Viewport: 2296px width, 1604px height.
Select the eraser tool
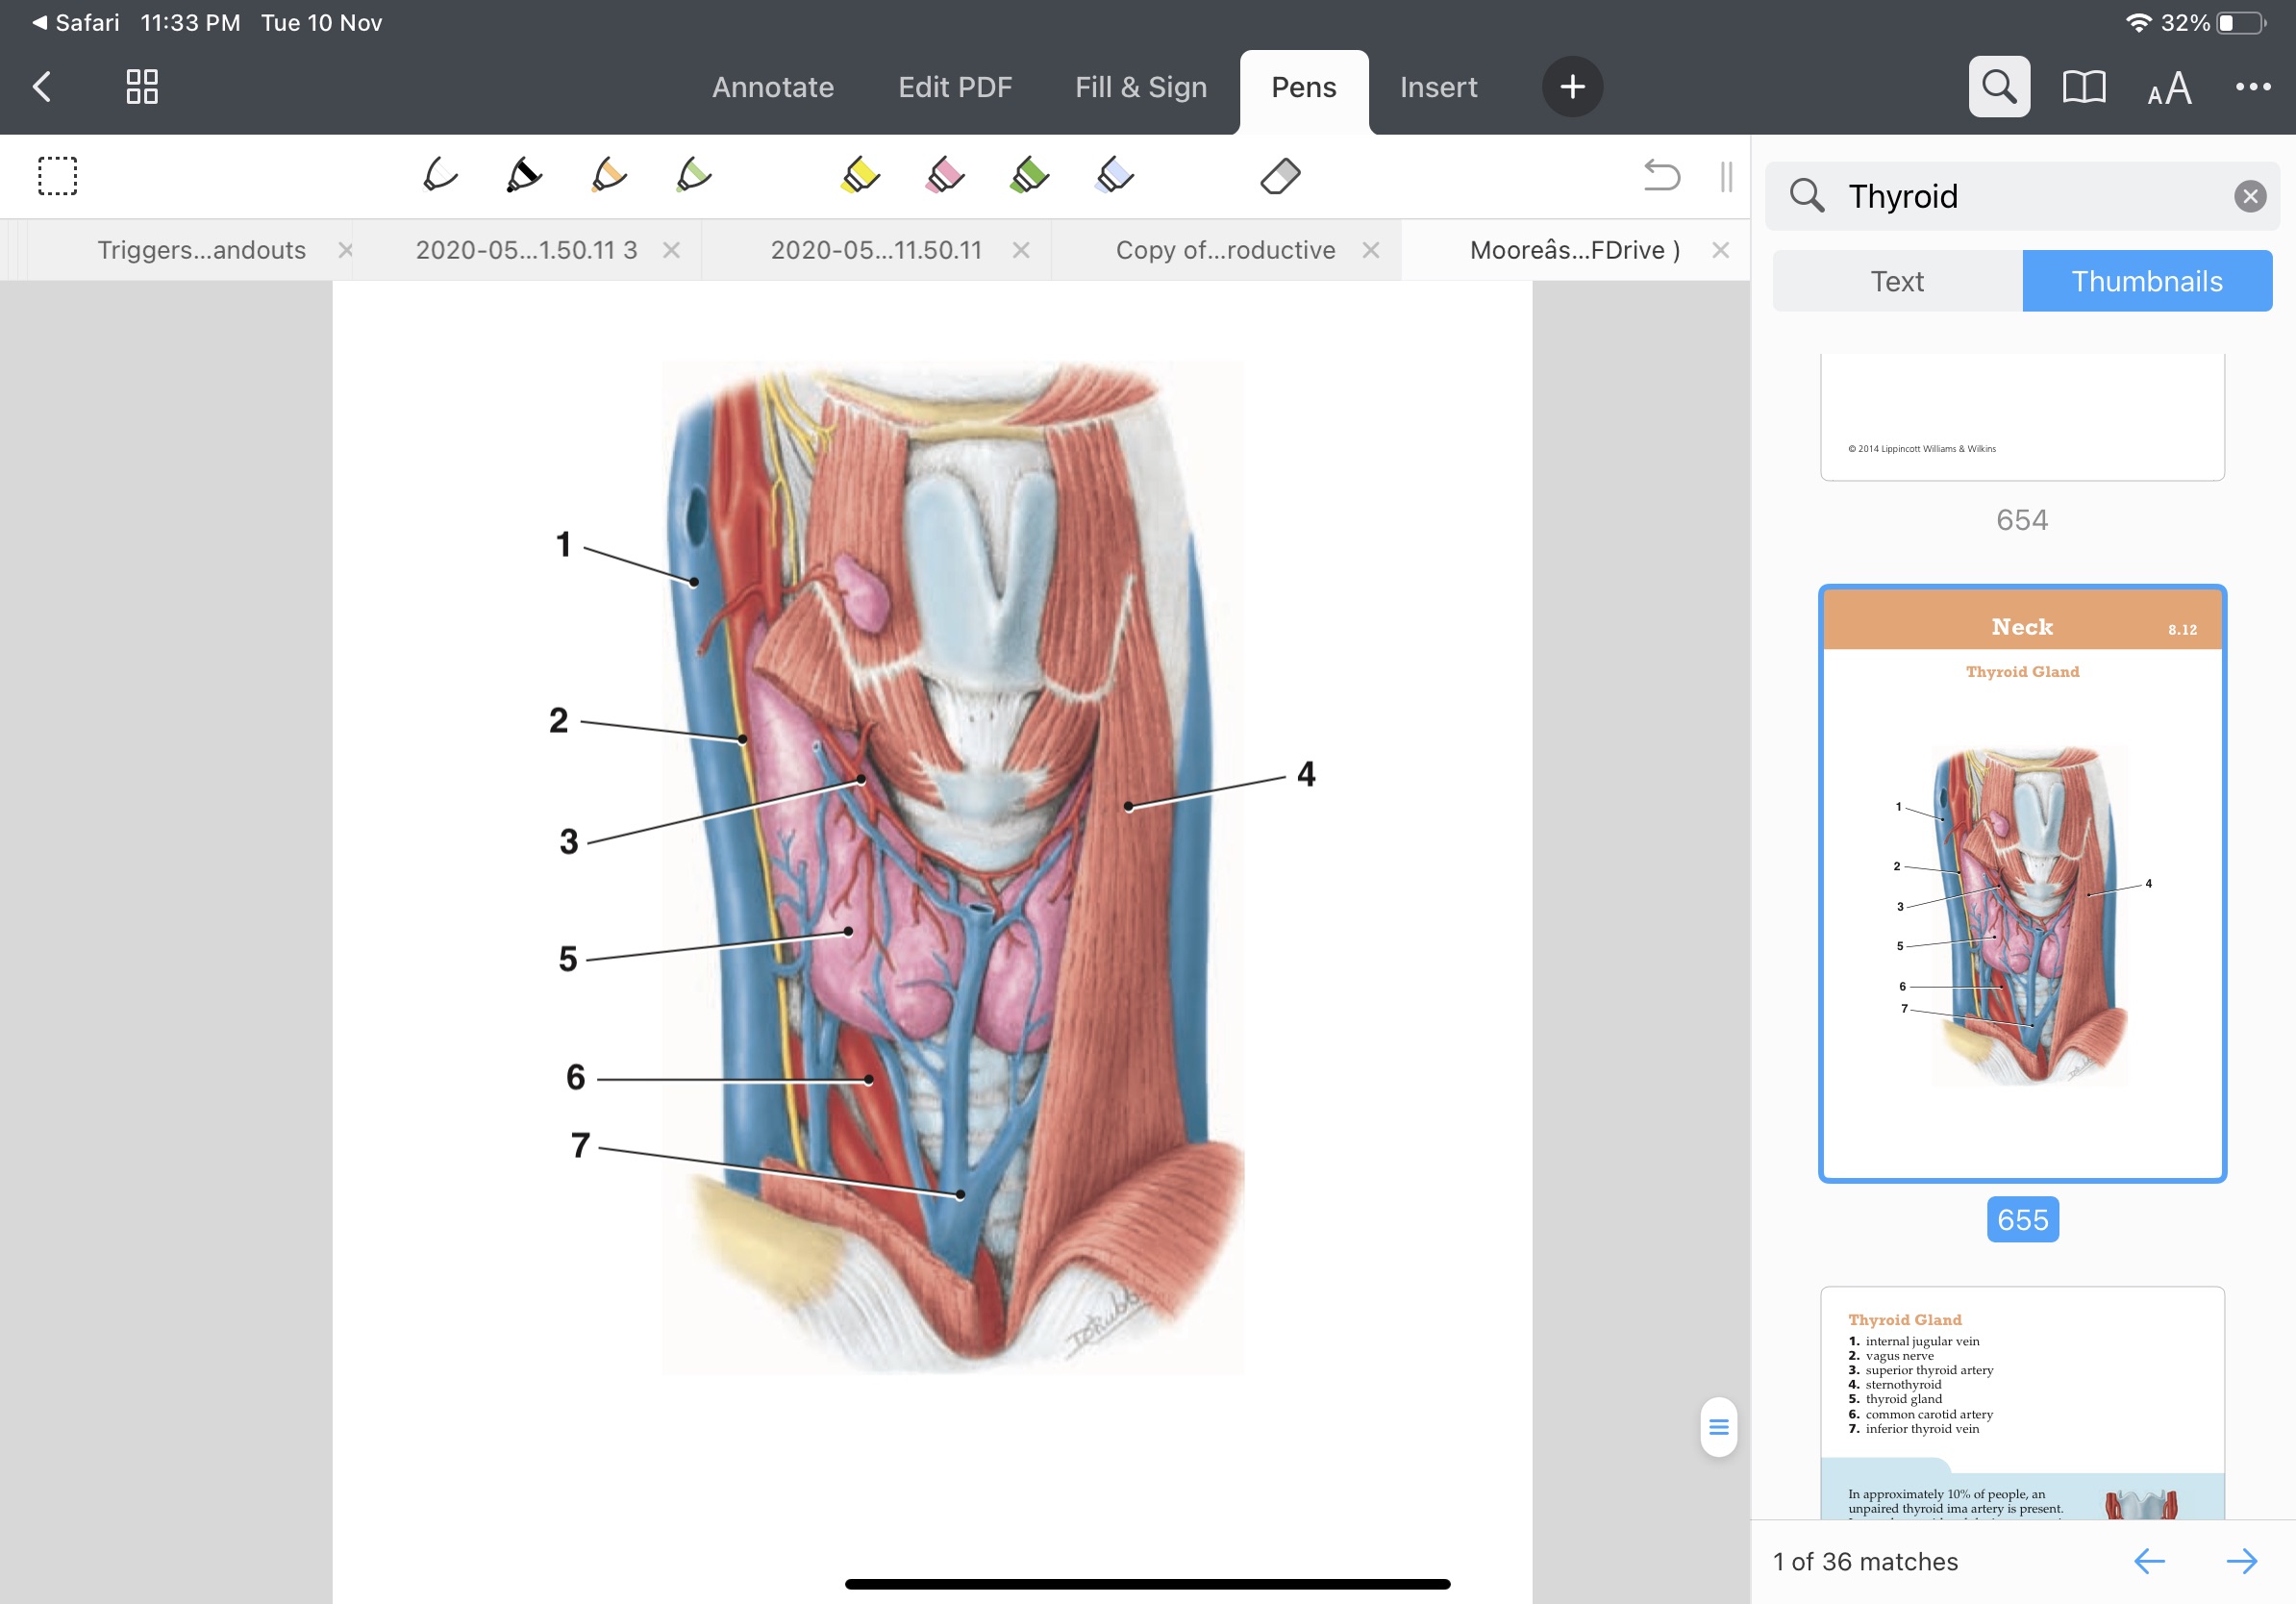(1279, 176)
